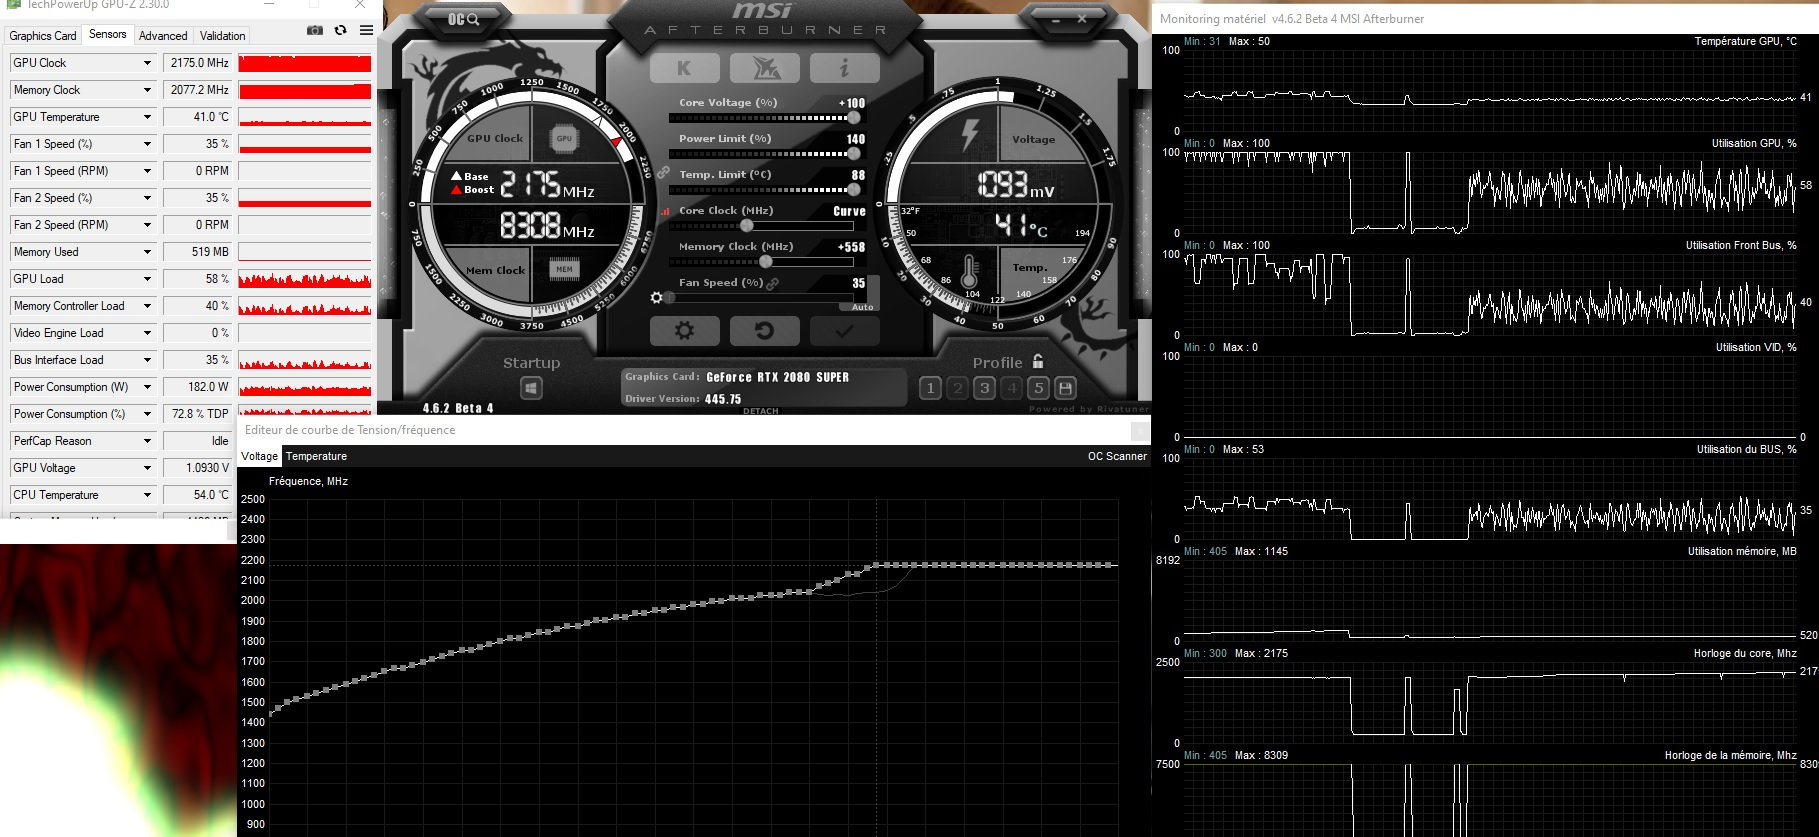Click the OC Scanner button in the curve editor
This screenshot has width=1819, height=837.
1117,456
